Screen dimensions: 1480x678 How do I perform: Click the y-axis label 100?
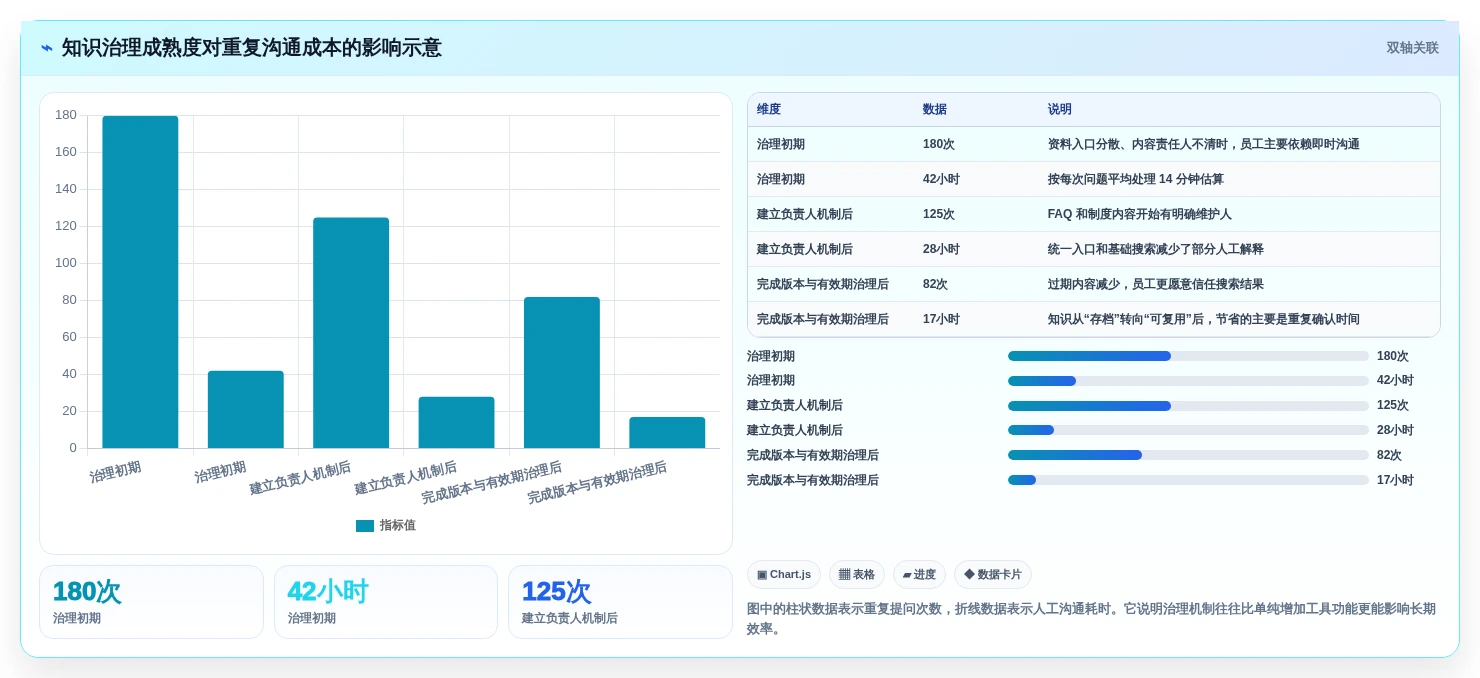66,263
